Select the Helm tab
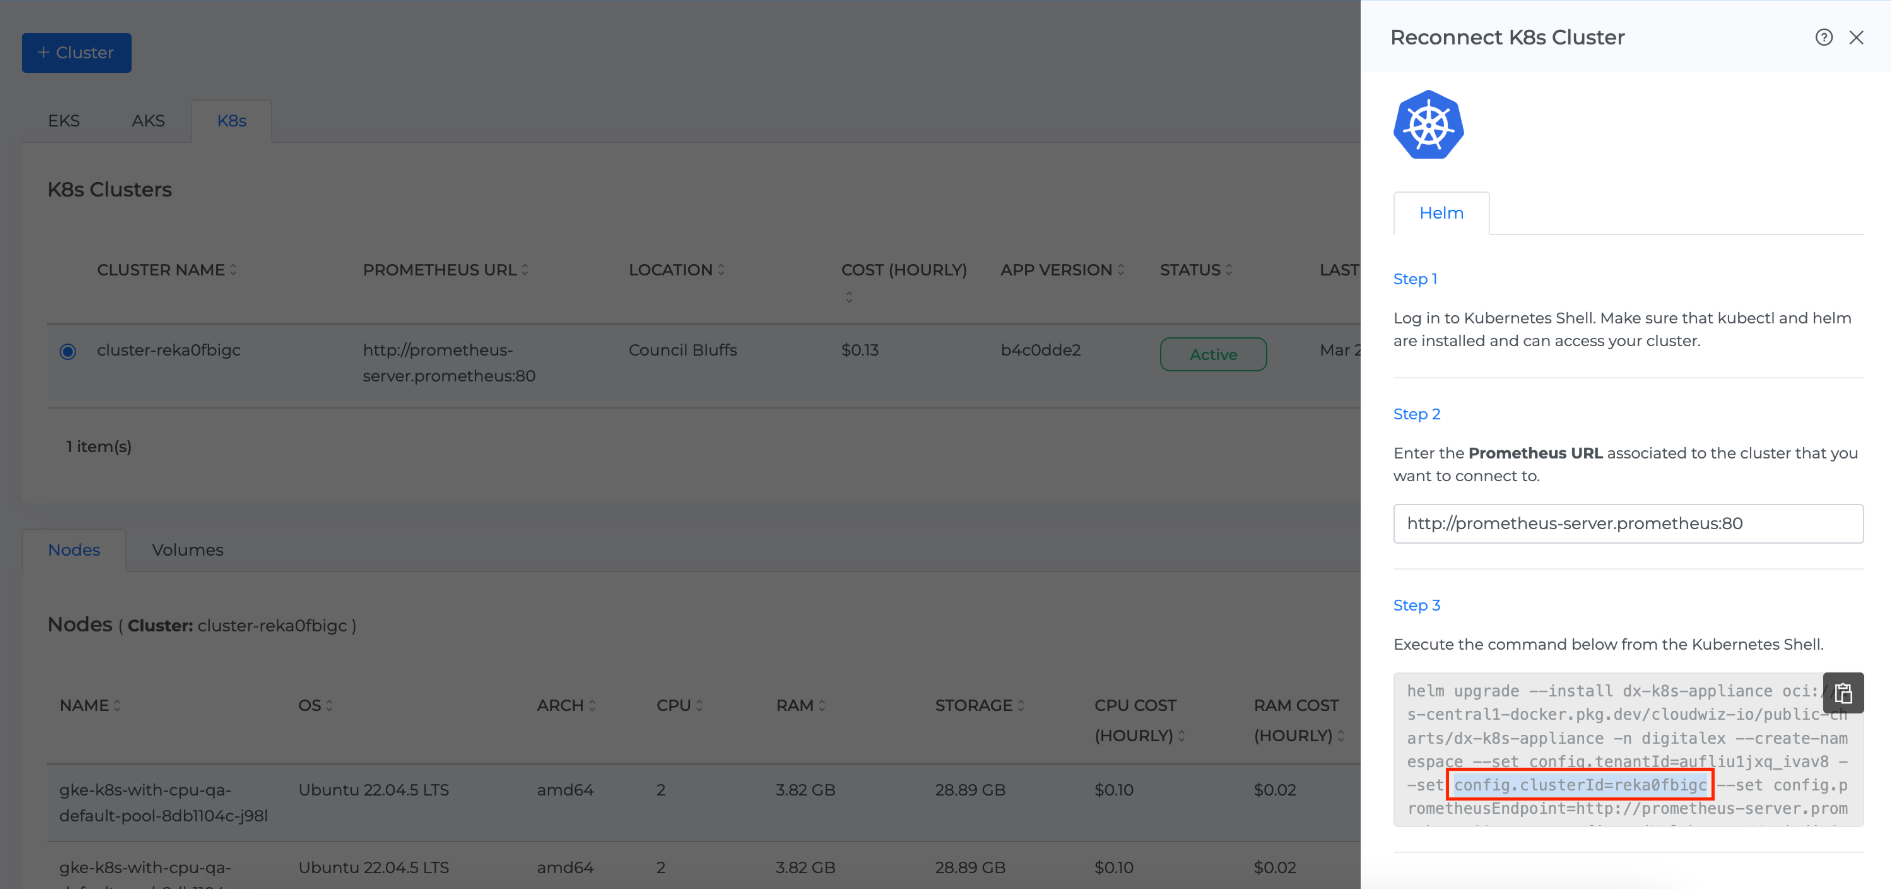 pyautogui.click(x=1441, y=213)
